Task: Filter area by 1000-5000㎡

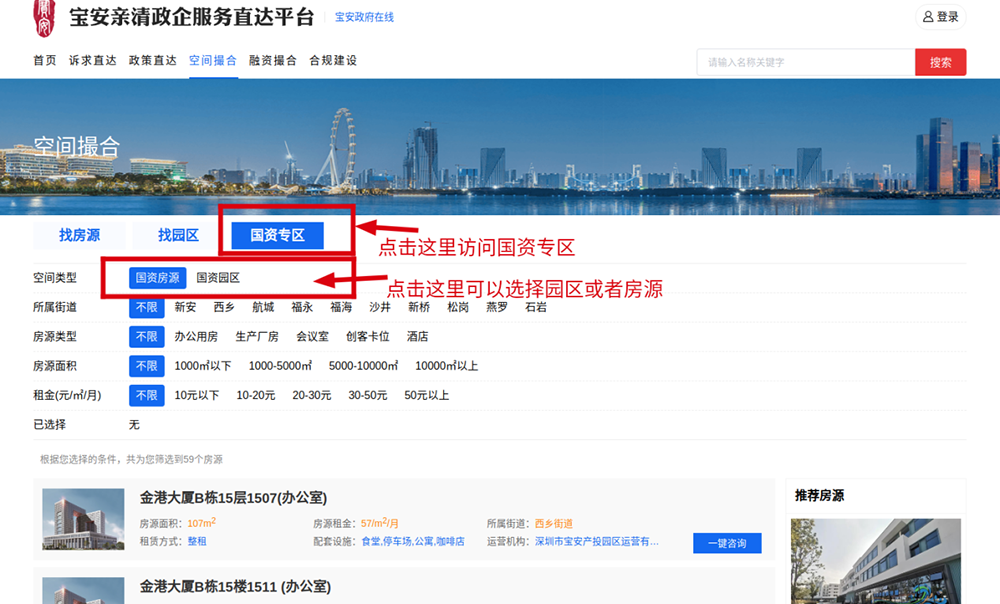Action: (281, 366)
